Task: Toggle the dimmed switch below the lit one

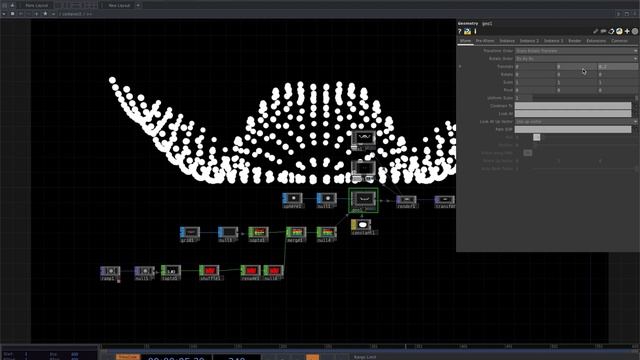Action: pos(528,153)
